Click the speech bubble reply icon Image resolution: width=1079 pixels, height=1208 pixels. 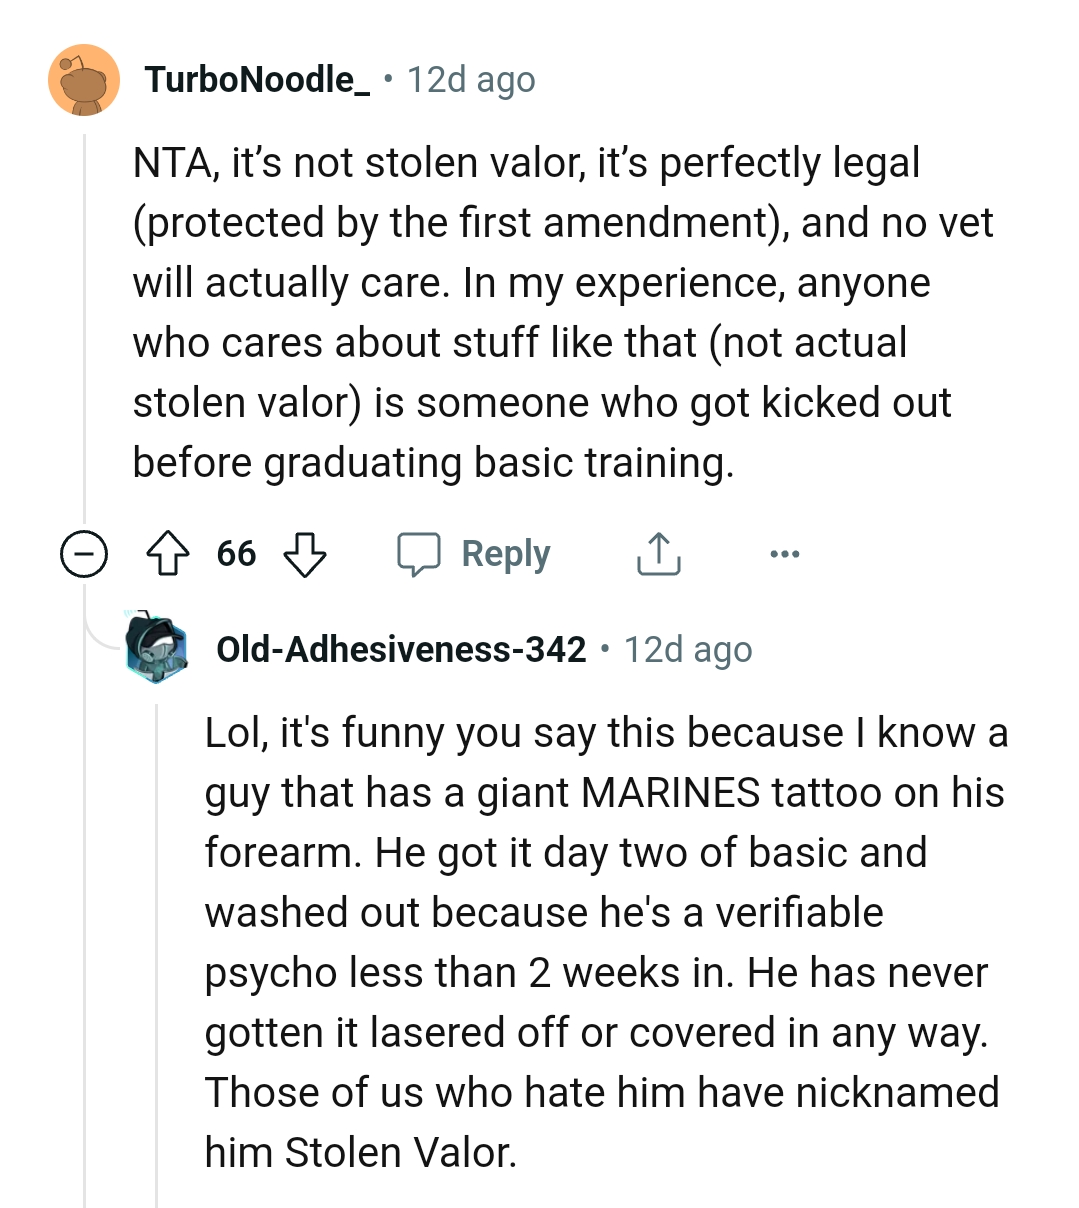(x=421, y=553)
